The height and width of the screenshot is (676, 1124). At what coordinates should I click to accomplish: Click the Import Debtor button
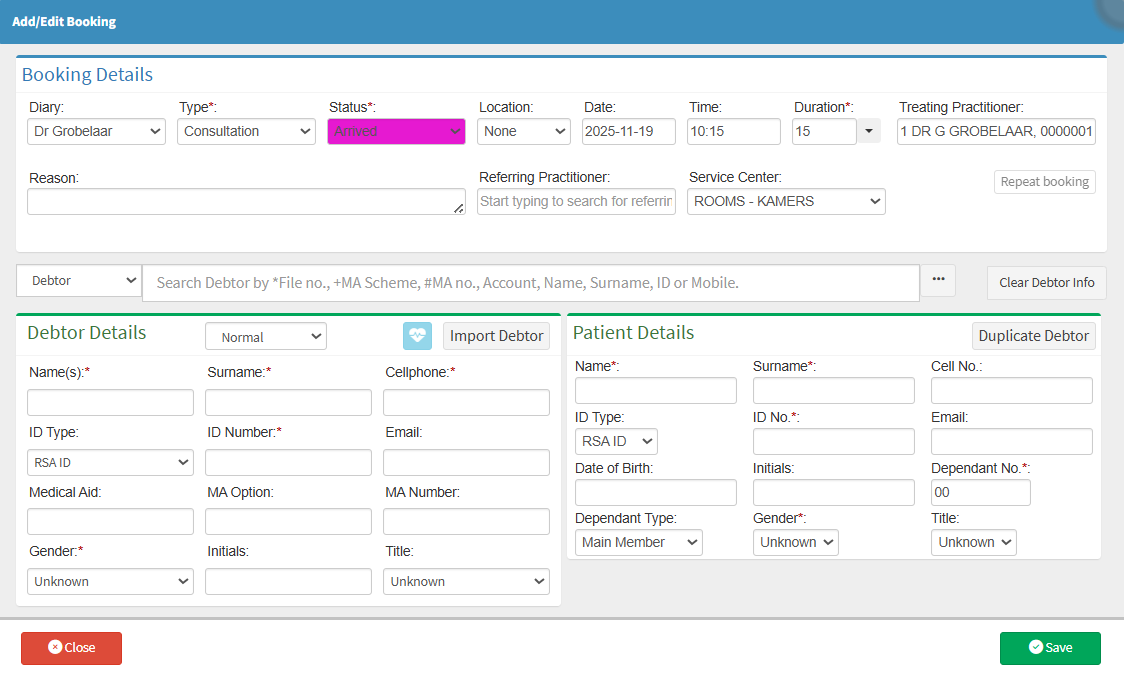point(496,336)
